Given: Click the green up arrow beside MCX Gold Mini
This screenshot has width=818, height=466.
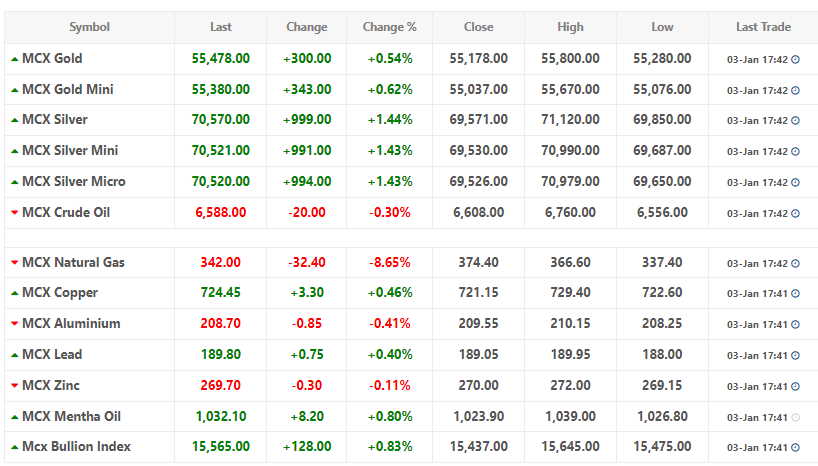Looking at the screenshot, I should click(x=15, y=90).
